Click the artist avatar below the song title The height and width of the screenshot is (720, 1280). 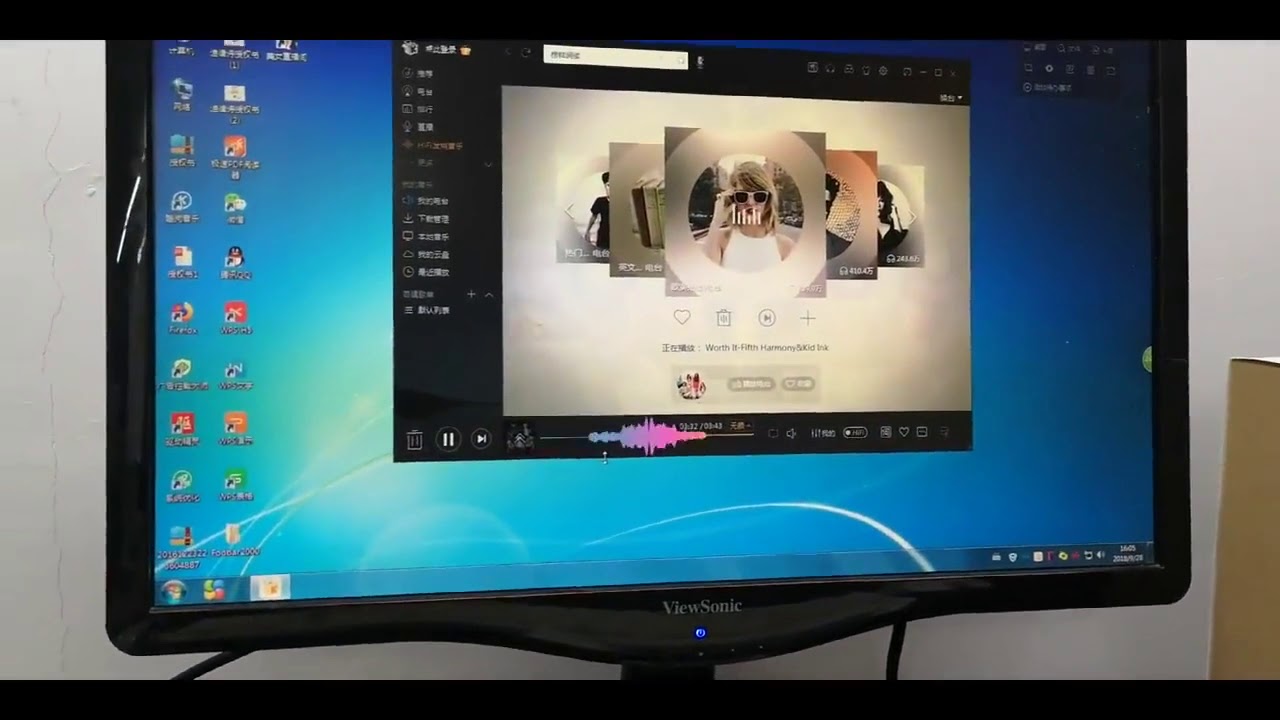pyautogui.click(x=691, y=384)
